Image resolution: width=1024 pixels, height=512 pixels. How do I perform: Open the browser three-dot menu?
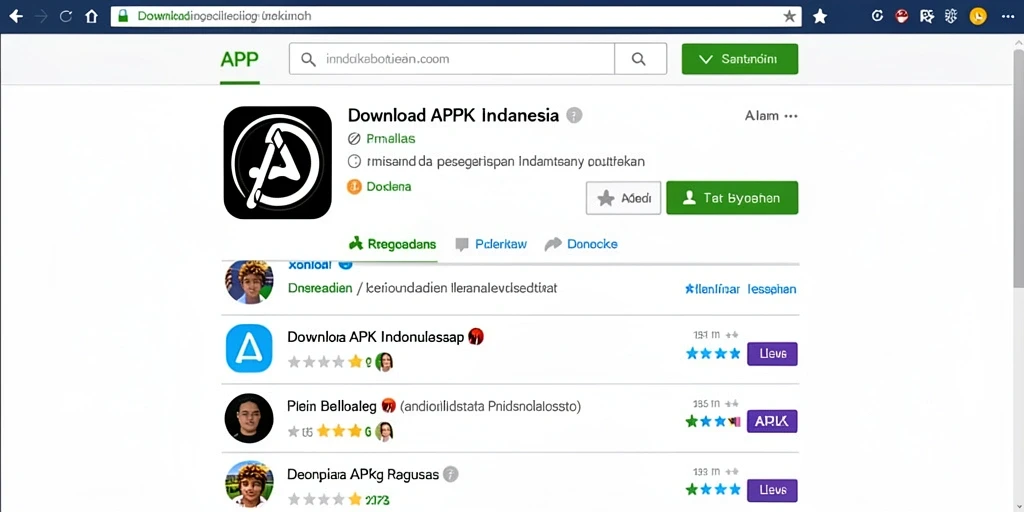1008,16
